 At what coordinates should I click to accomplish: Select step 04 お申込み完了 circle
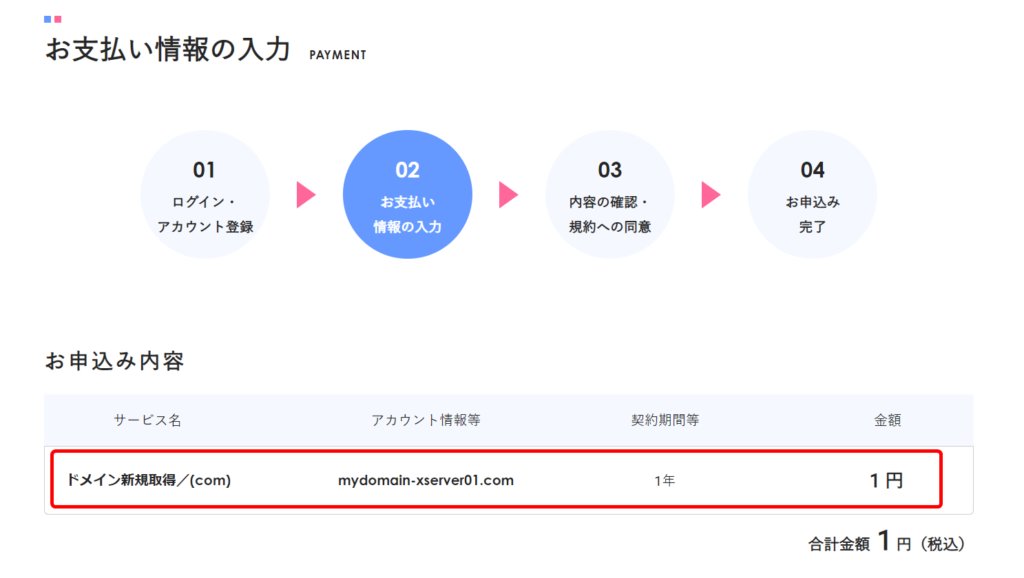(812, 195)
